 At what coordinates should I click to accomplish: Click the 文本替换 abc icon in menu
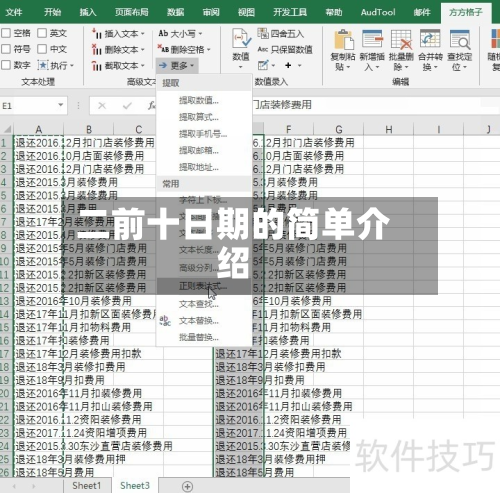coord(165,321)
